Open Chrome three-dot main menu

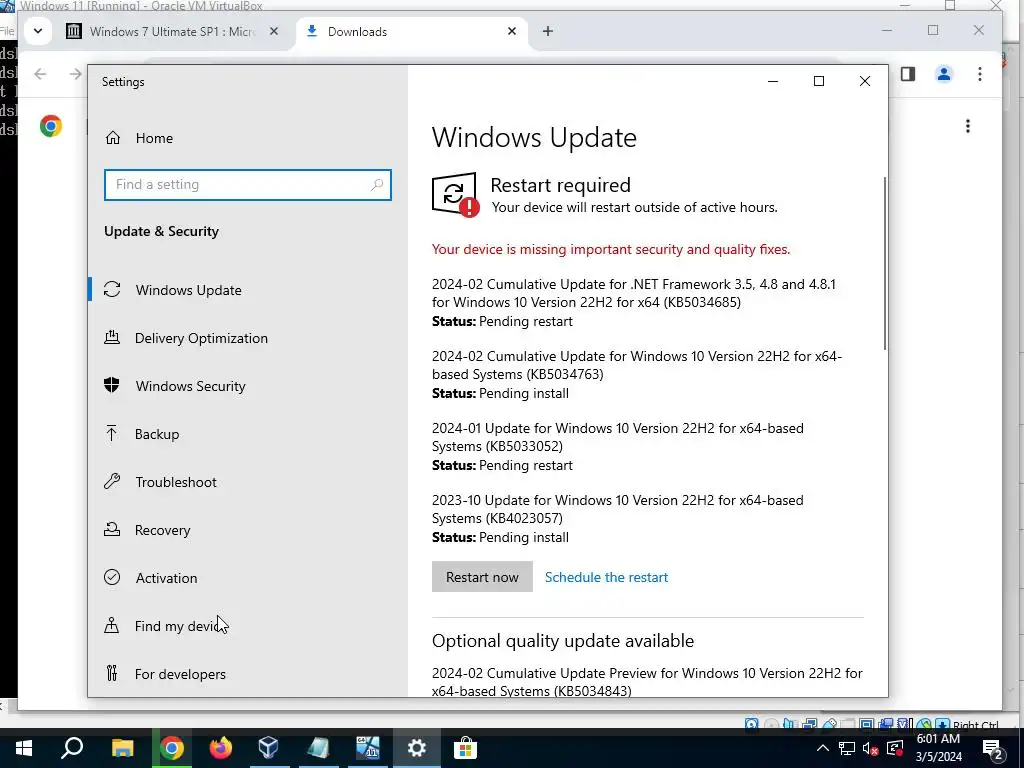[980, 74]
